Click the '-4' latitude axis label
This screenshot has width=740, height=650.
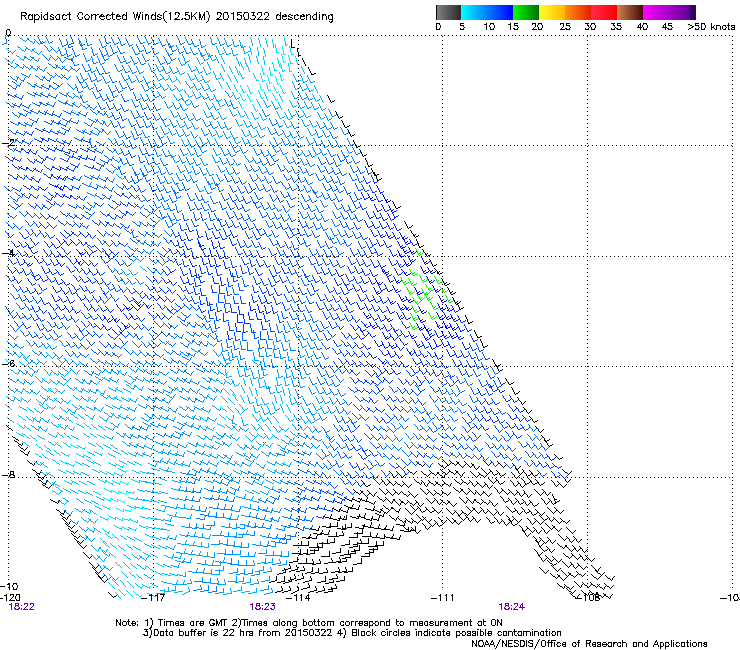pyautogui.click(x=8, y=253)
